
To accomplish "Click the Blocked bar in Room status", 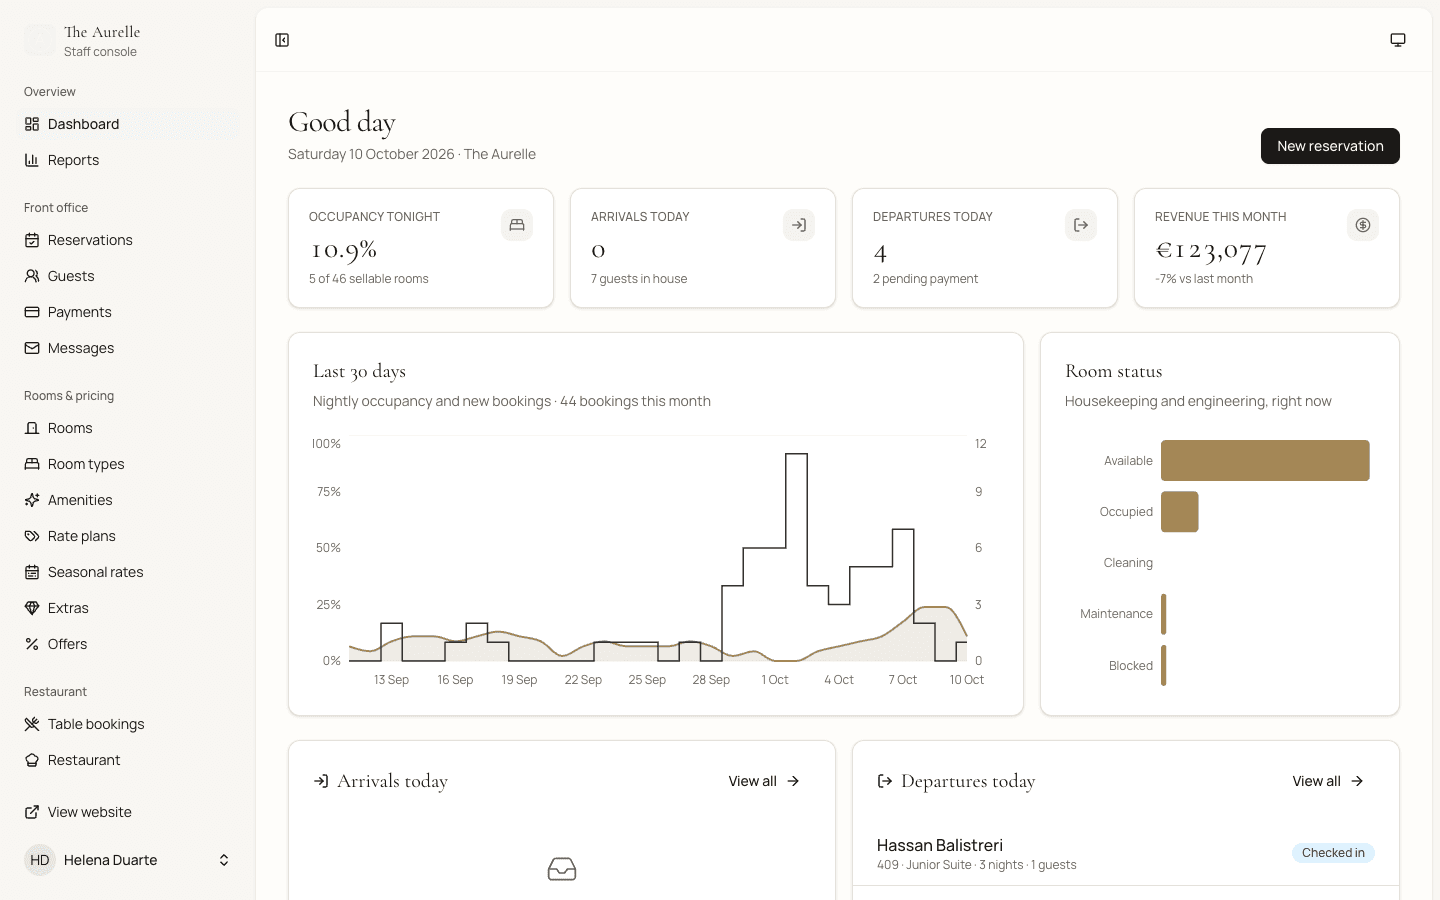I will point(1164,666).
